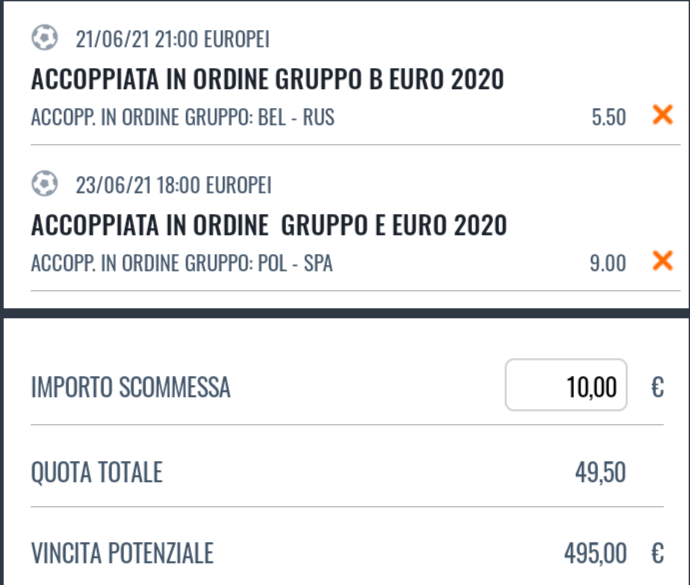Click the euro symbol beside the stake field

(657, 387)
